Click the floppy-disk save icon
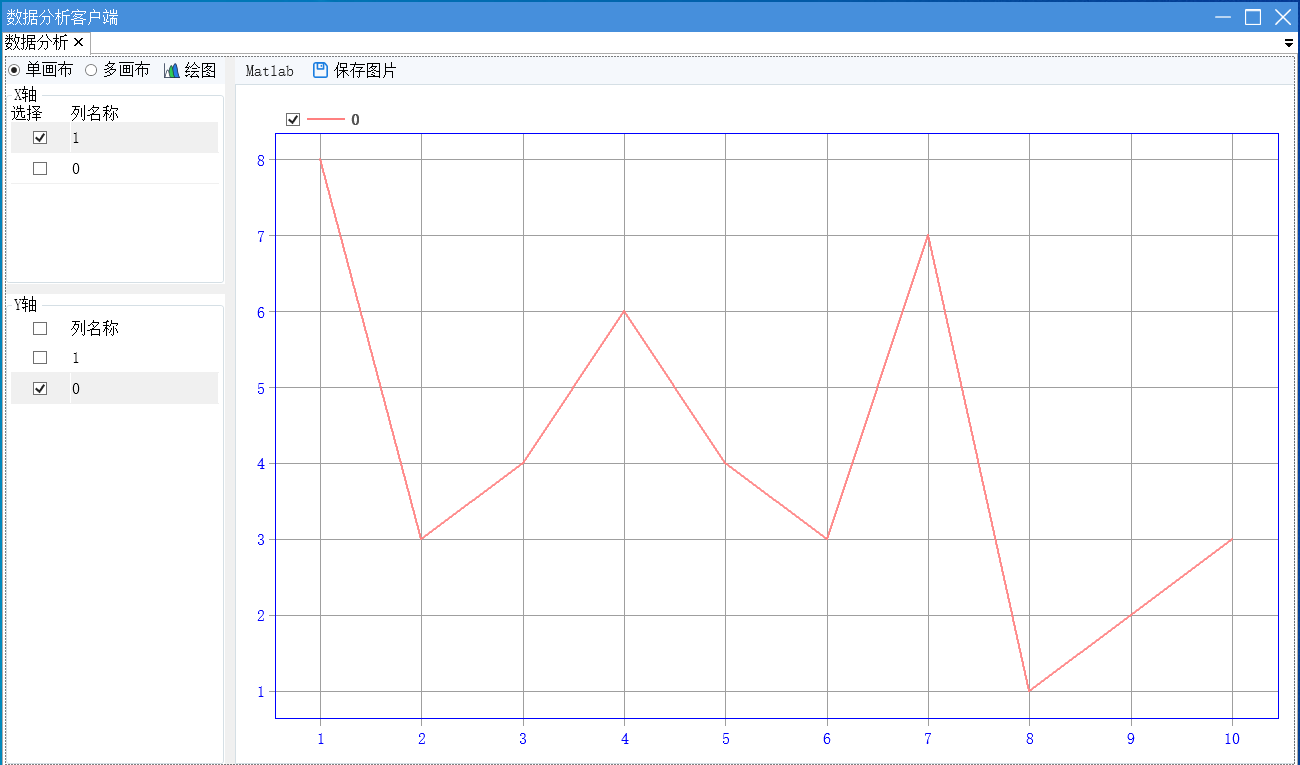Image resolution: width=1300 pixels, height=765 pixels. tap(320, 70)
